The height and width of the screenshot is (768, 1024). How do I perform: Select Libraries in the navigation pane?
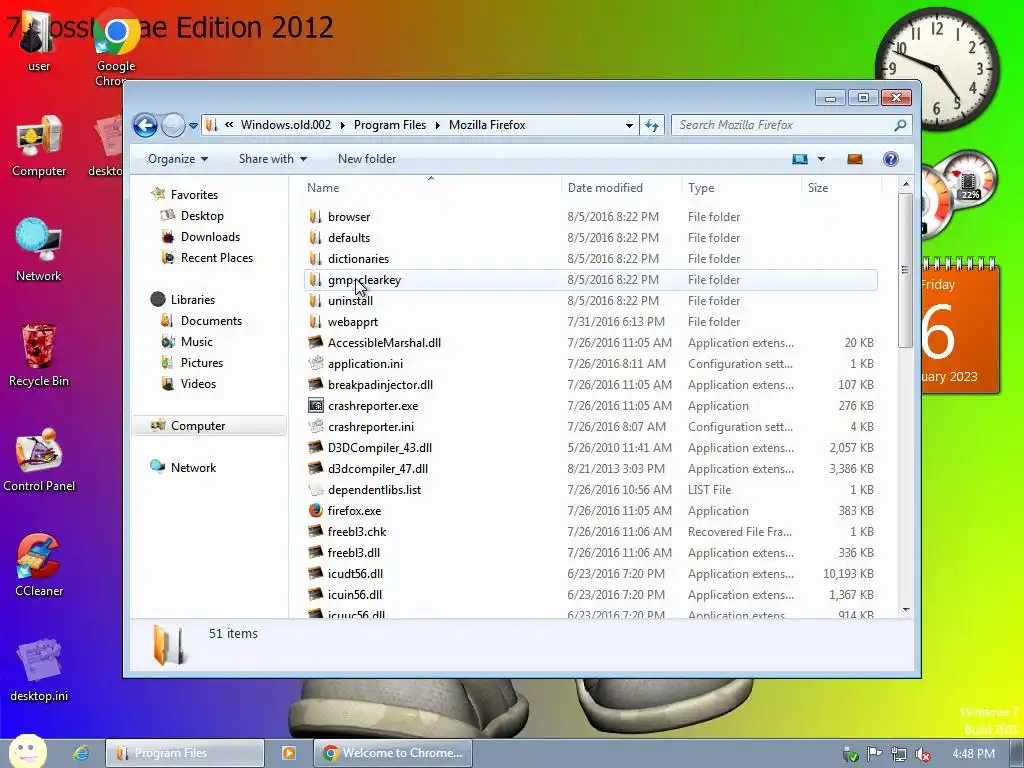pos(193,300)
